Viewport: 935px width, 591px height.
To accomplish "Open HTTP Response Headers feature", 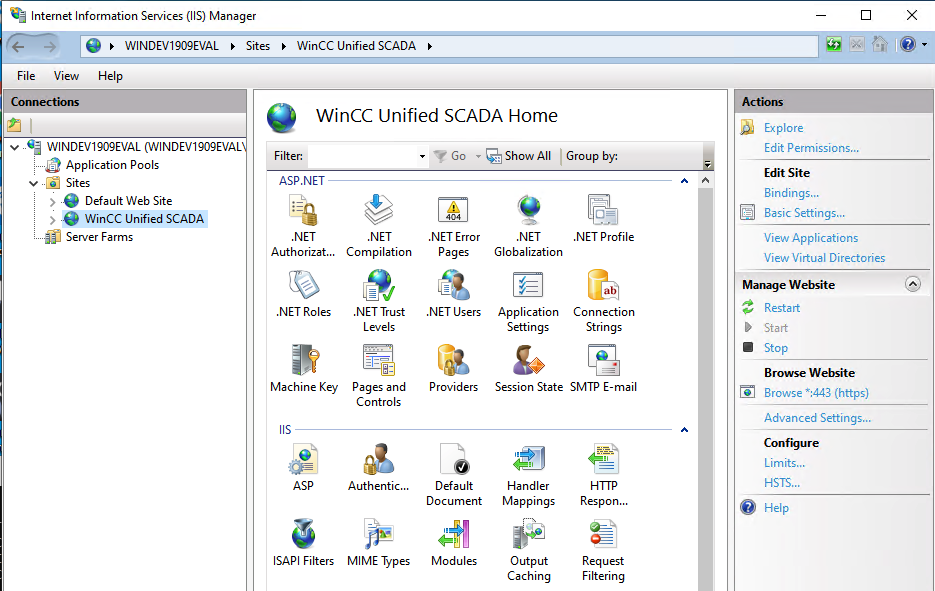I will pyautogui.click(x=603, y=475).
